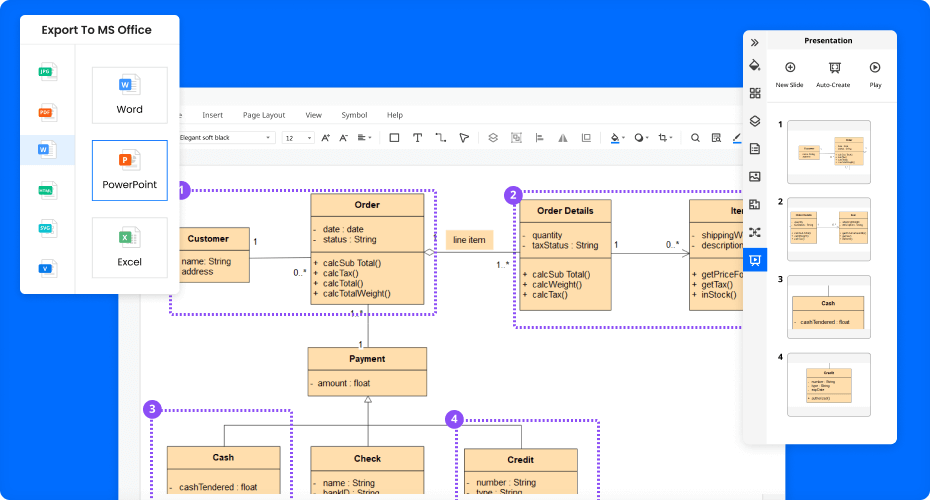930x500 pixels.
Task: Collapse the right panel with double chevron
Action: (x=754, y=43)
